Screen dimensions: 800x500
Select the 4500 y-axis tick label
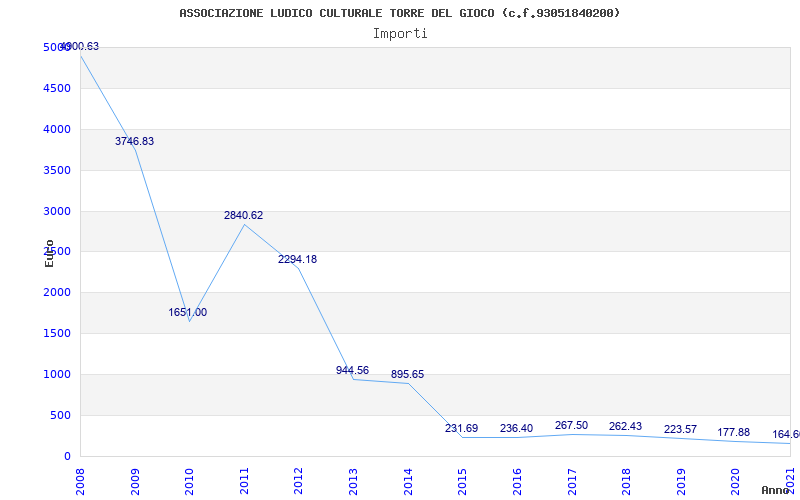coord(57,88)
